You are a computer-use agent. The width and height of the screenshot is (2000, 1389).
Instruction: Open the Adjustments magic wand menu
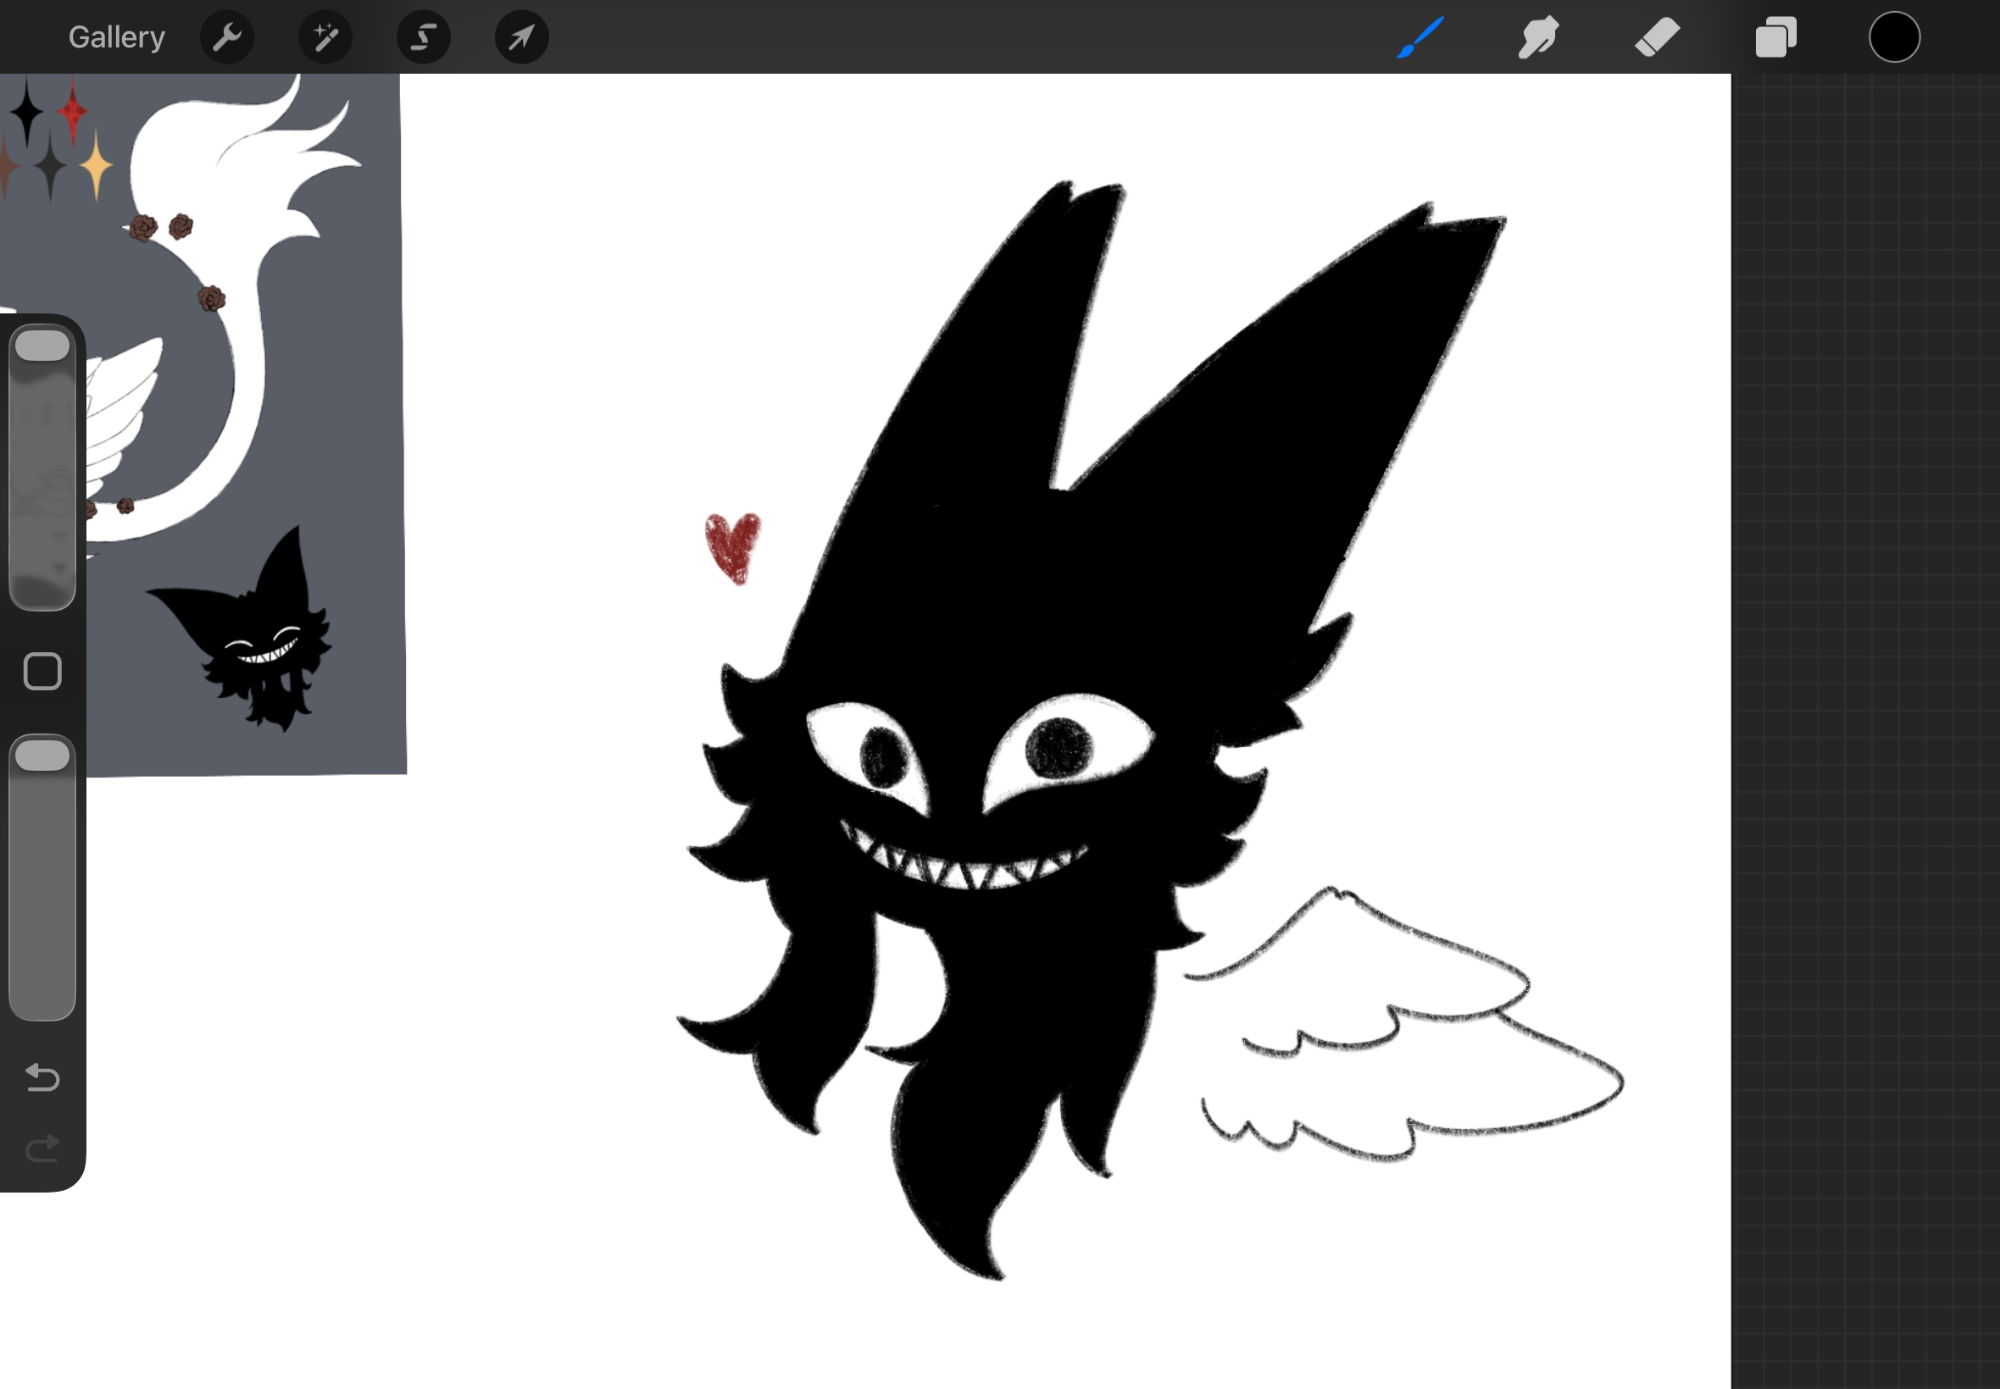[325, 38]
